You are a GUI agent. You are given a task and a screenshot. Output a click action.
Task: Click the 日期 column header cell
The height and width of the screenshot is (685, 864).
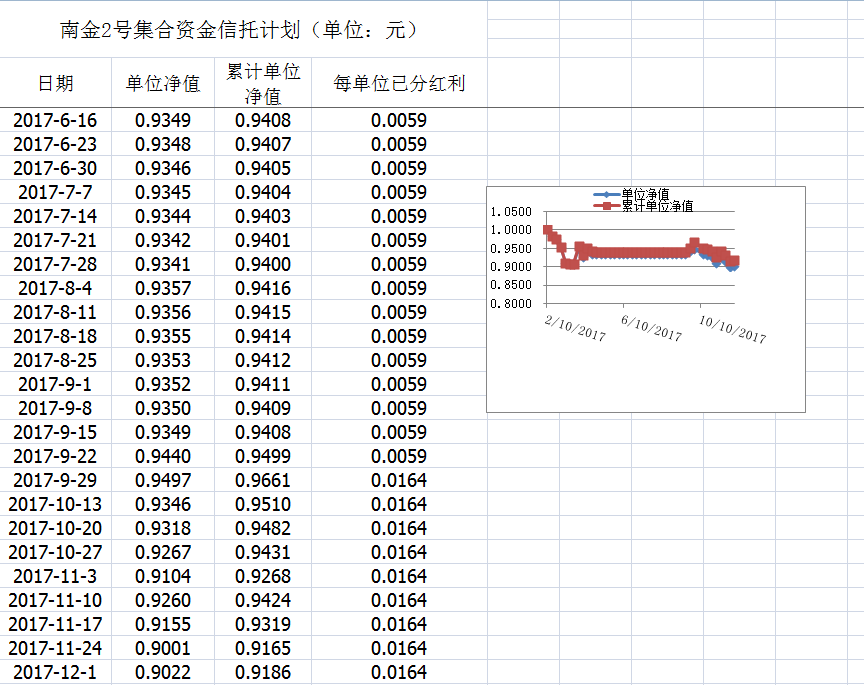click(x=55, y=84)
